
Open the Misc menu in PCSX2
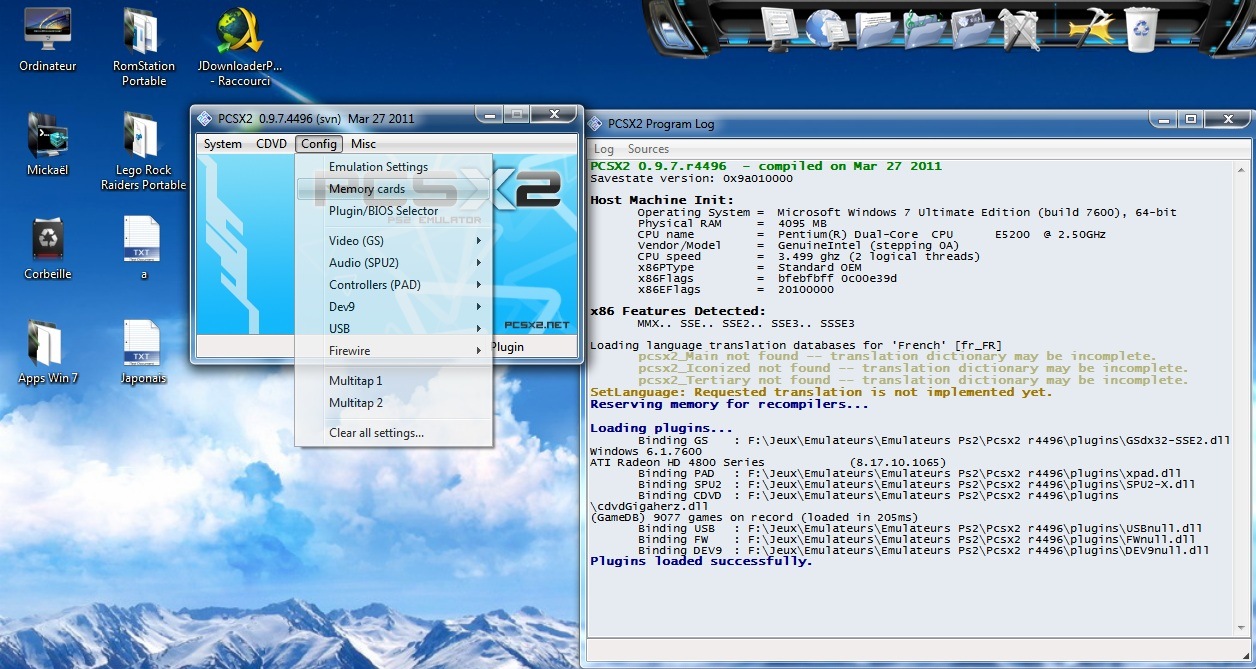[363, 144]
